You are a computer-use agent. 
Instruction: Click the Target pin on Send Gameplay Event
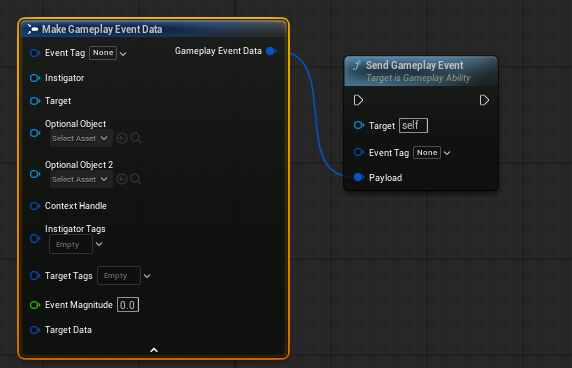pos(359,125)
